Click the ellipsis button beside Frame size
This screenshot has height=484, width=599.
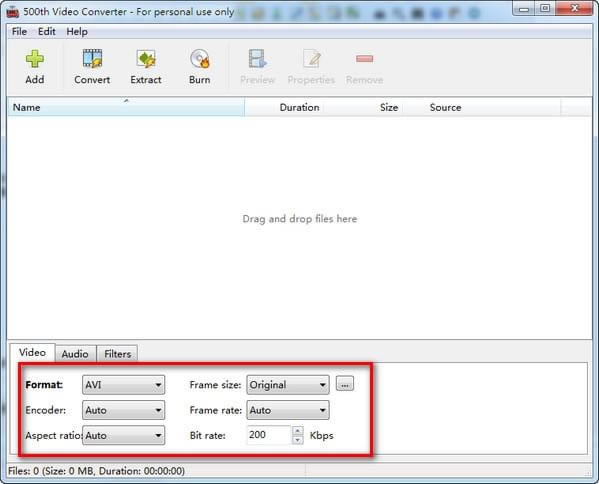click(x=345, y=384)
